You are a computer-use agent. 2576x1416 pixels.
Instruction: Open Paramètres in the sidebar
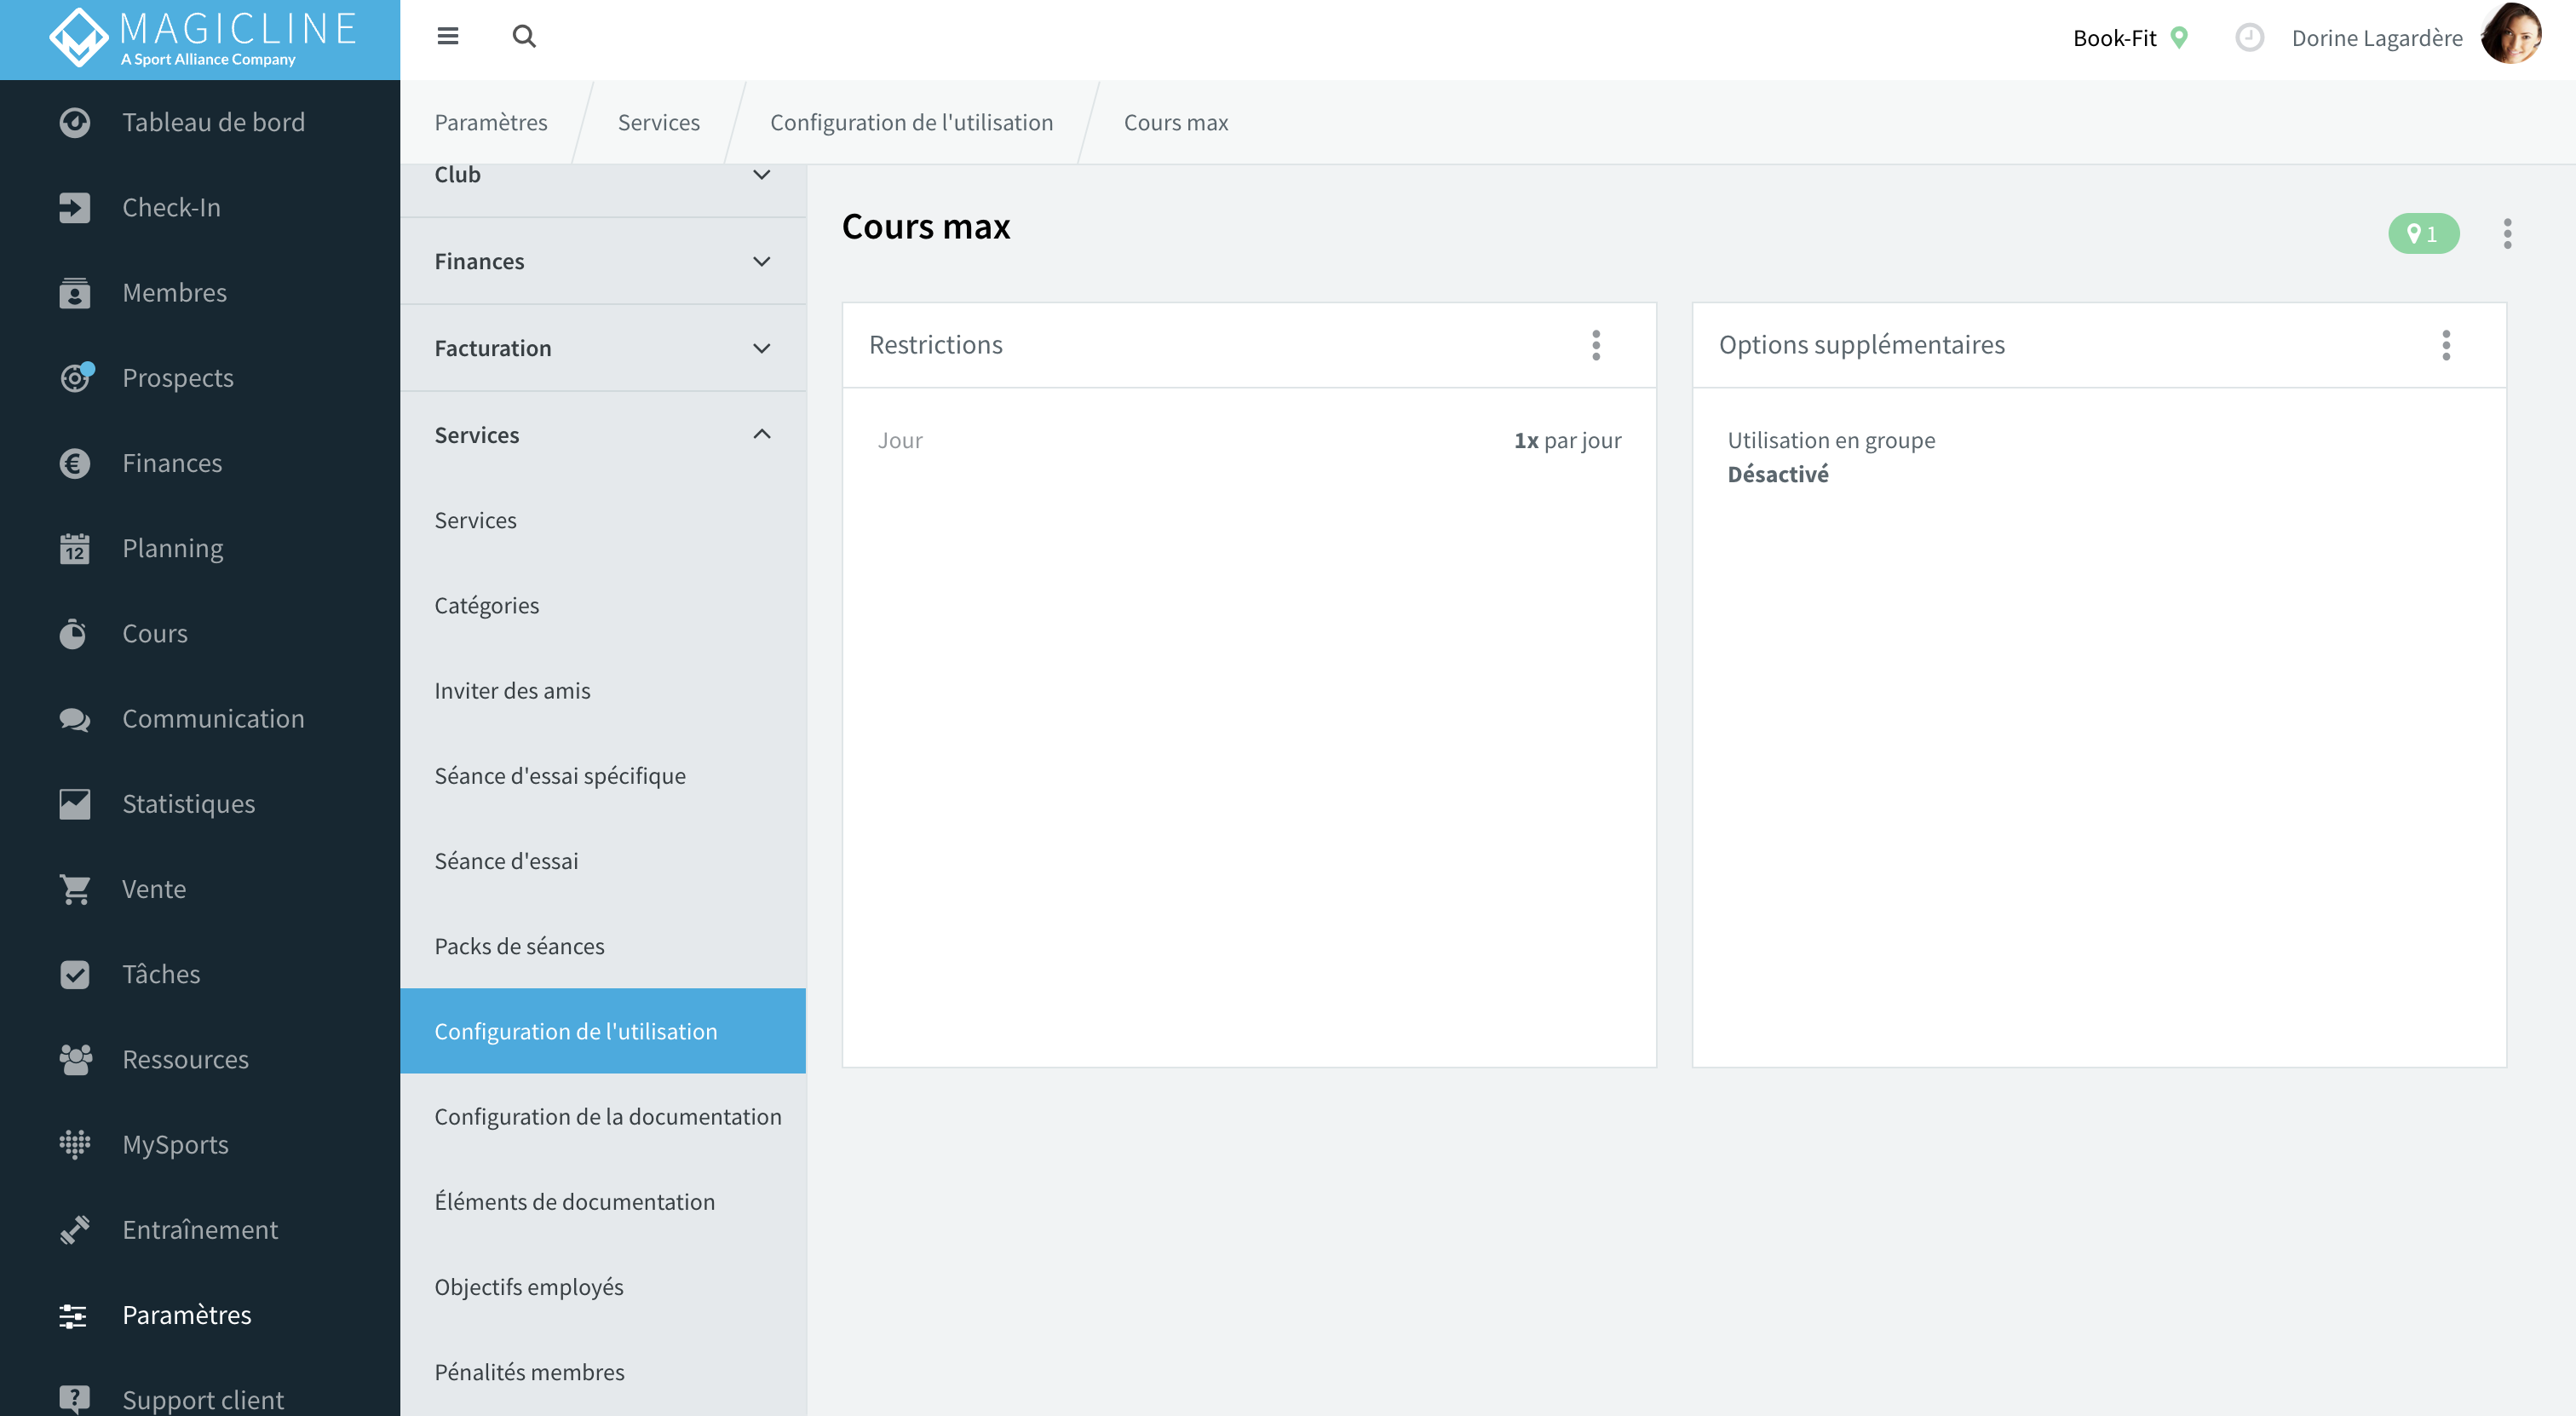(200, 1314)
